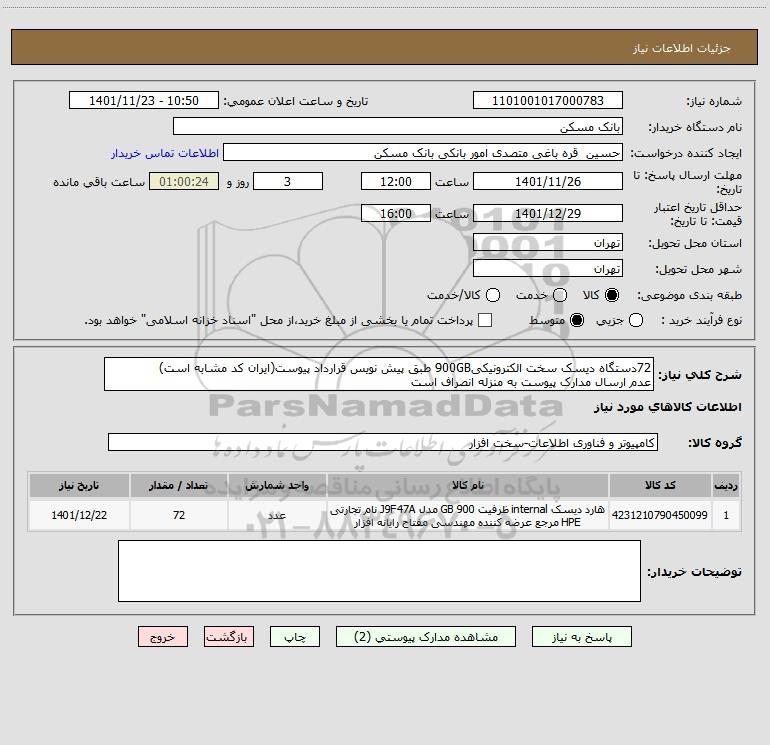Image resolution: width=770 pixels, height=745 pixels.
Task: Select the خدمت radio button
Action: click(560, 295)
